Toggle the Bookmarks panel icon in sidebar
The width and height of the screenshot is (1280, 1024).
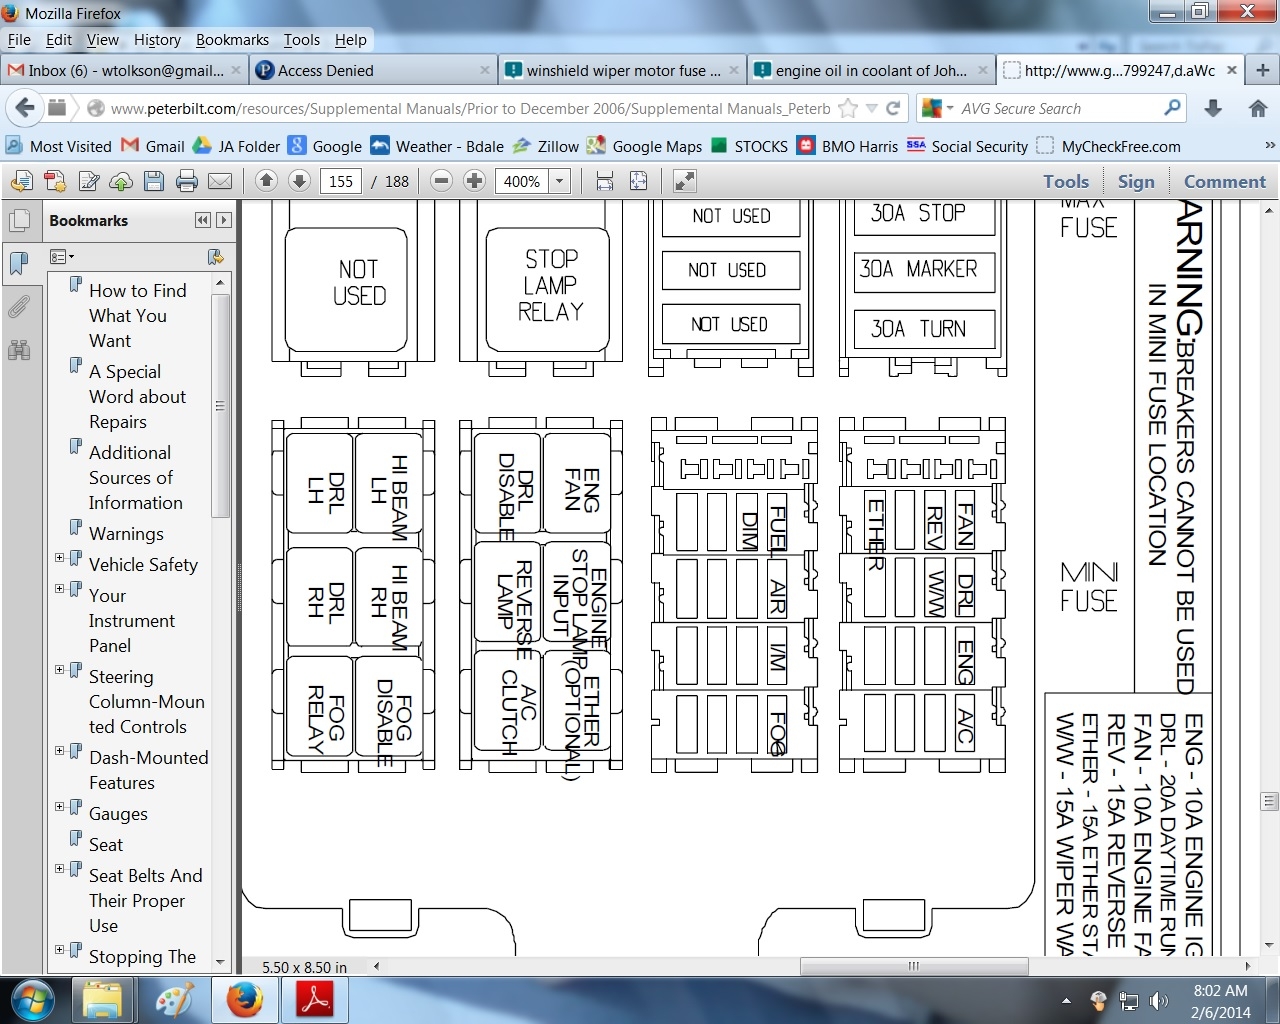(19, 263)
